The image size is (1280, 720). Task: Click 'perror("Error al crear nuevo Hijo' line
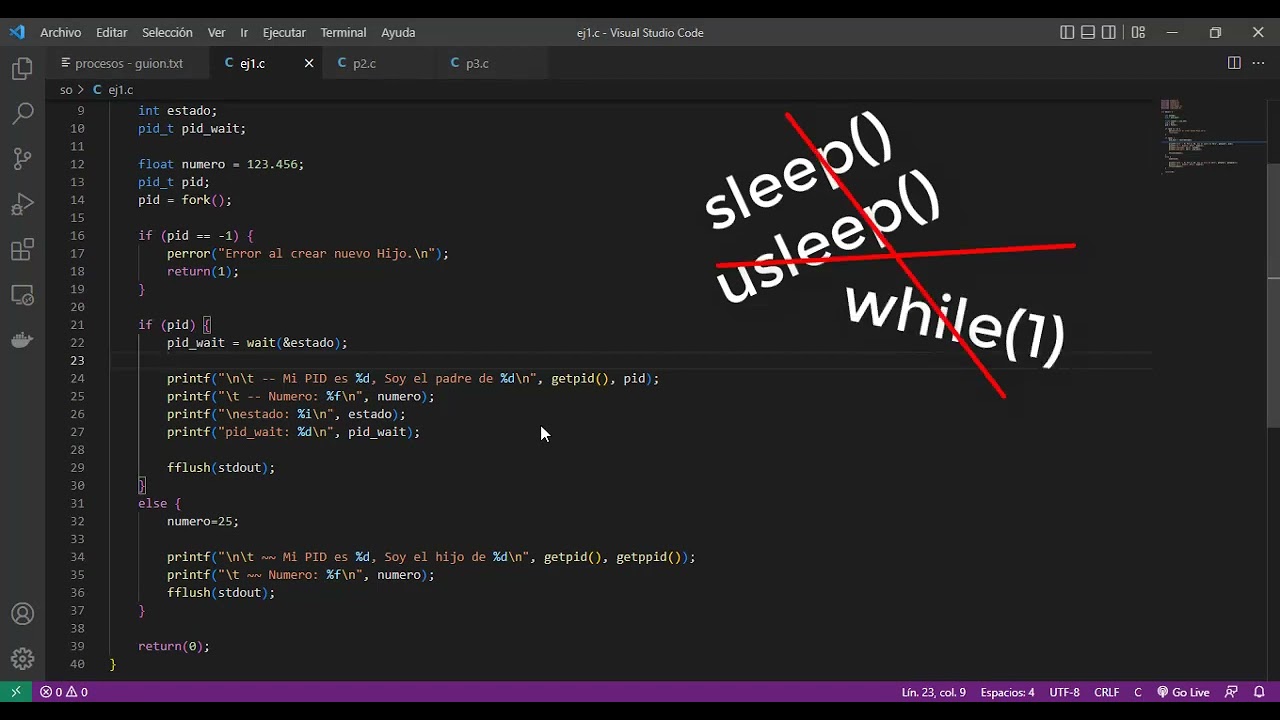308,254
